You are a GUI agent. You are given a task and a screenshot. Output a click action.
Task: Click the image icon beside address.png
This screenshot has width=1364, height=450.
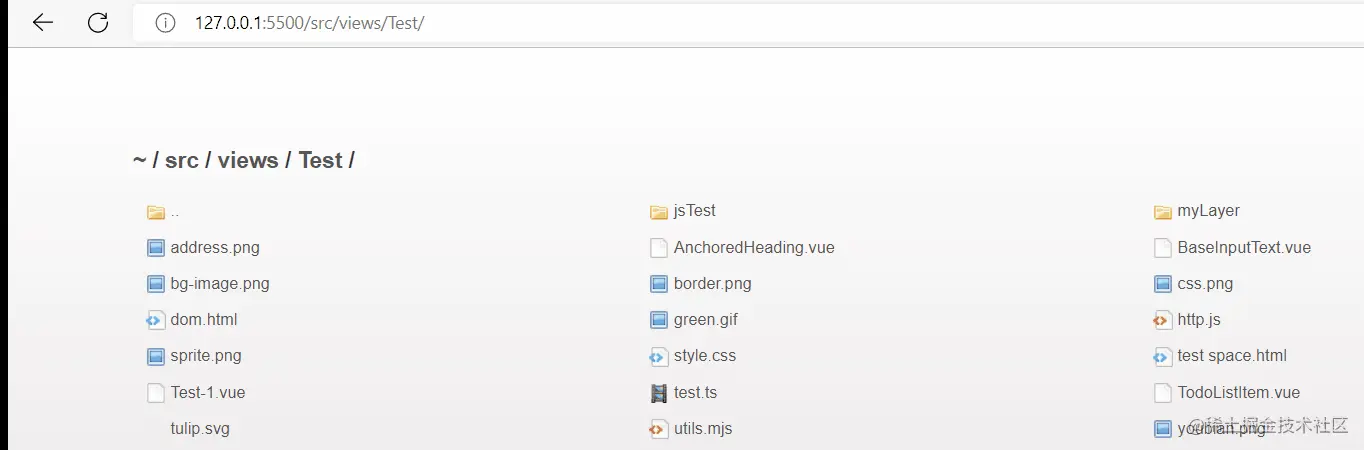tap(155, 248)
